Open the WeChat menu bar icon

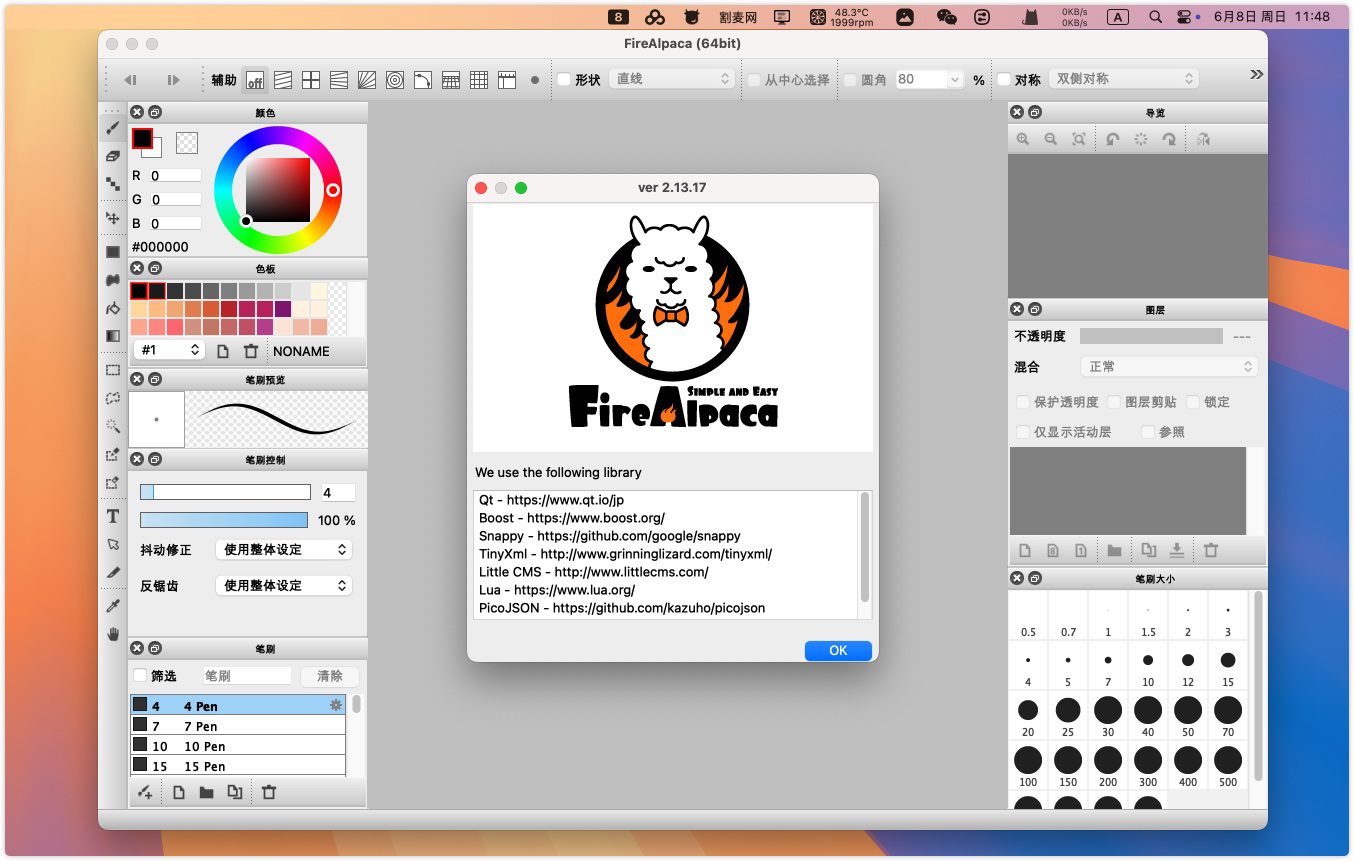(946, 17)
